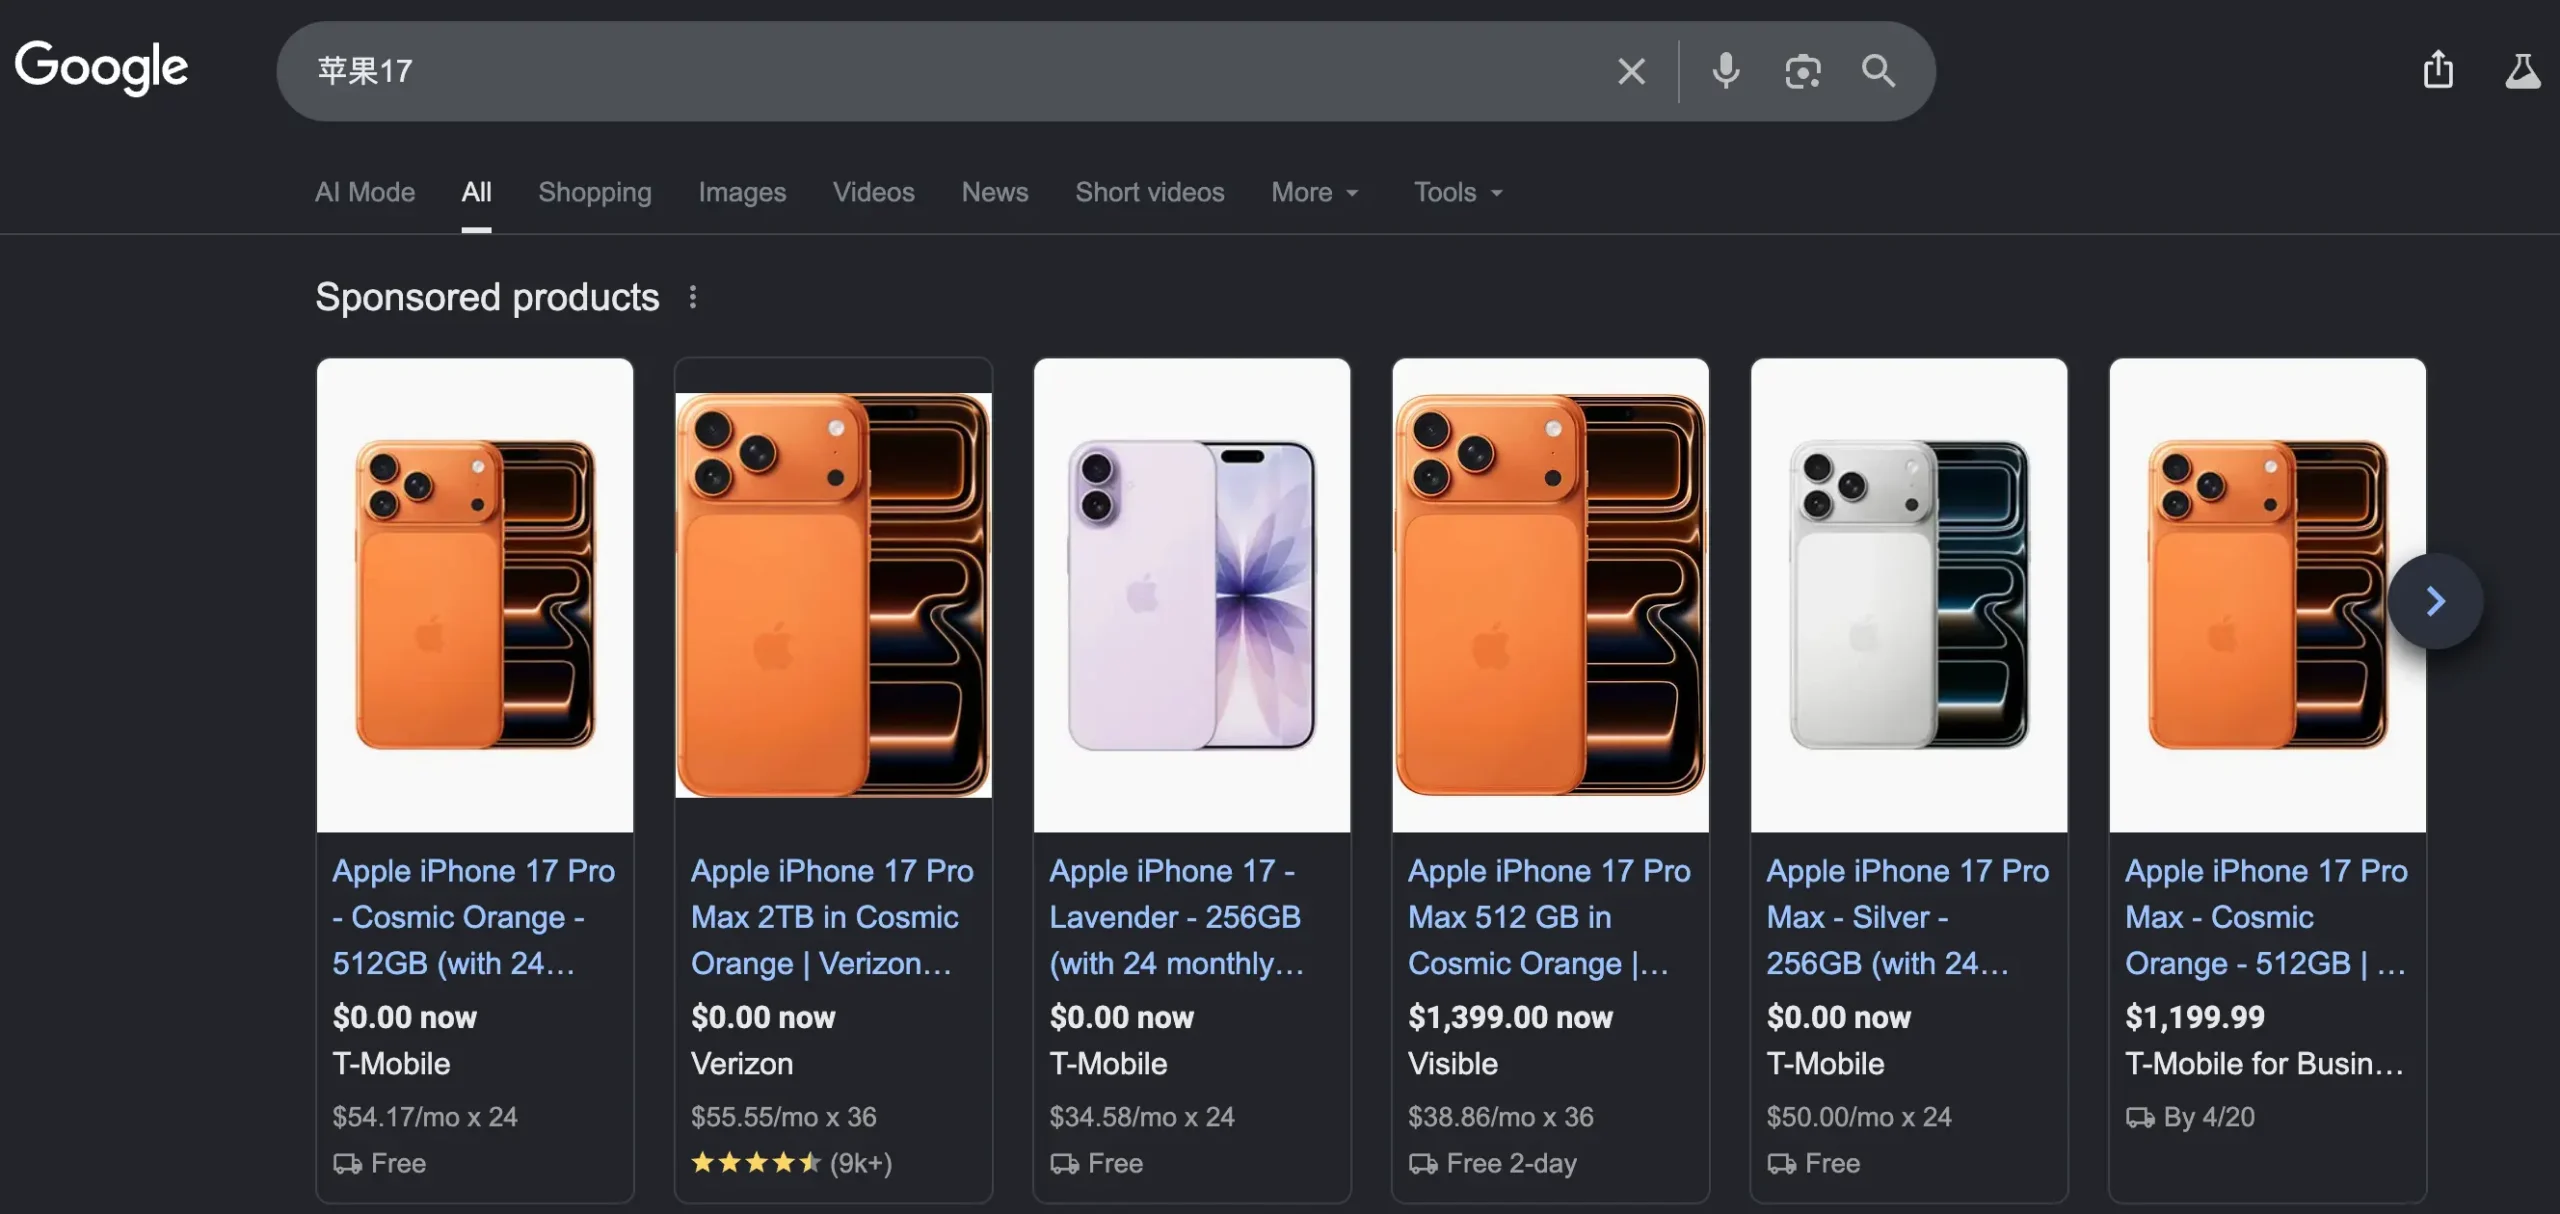
Task: Click the 4.5-star rating on the Verizon card
Action: [755, 1163]
